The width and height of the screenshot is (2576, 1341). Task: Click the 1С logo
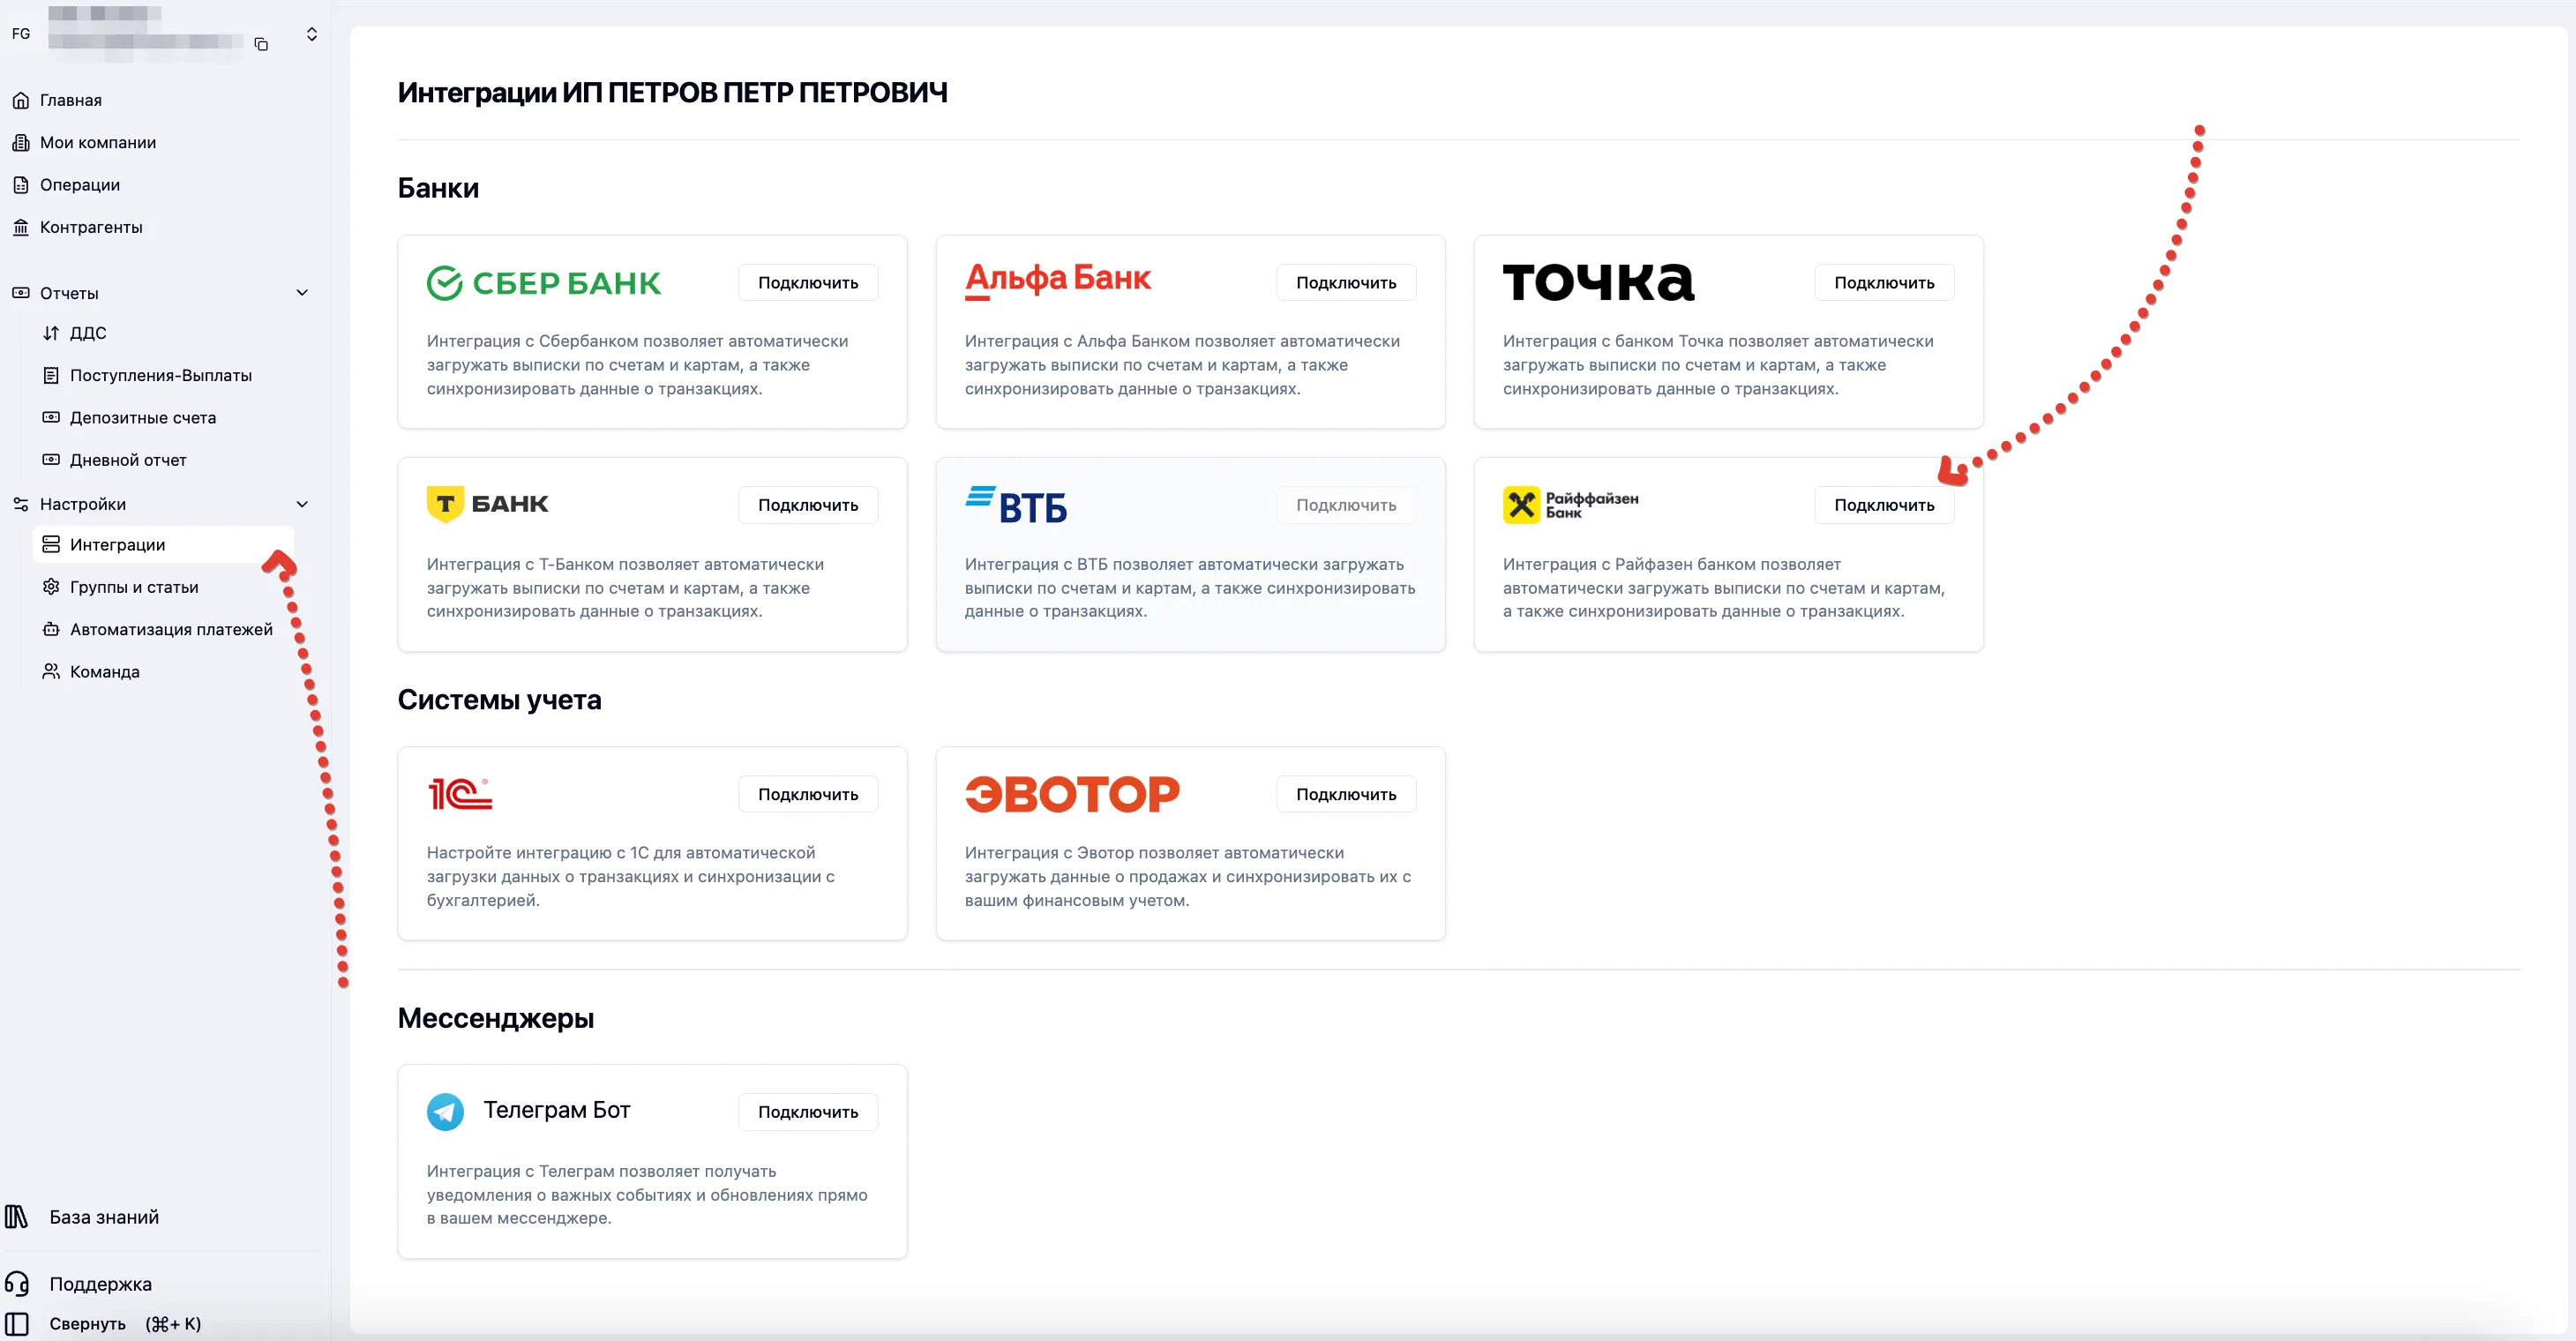pos(460,794)
